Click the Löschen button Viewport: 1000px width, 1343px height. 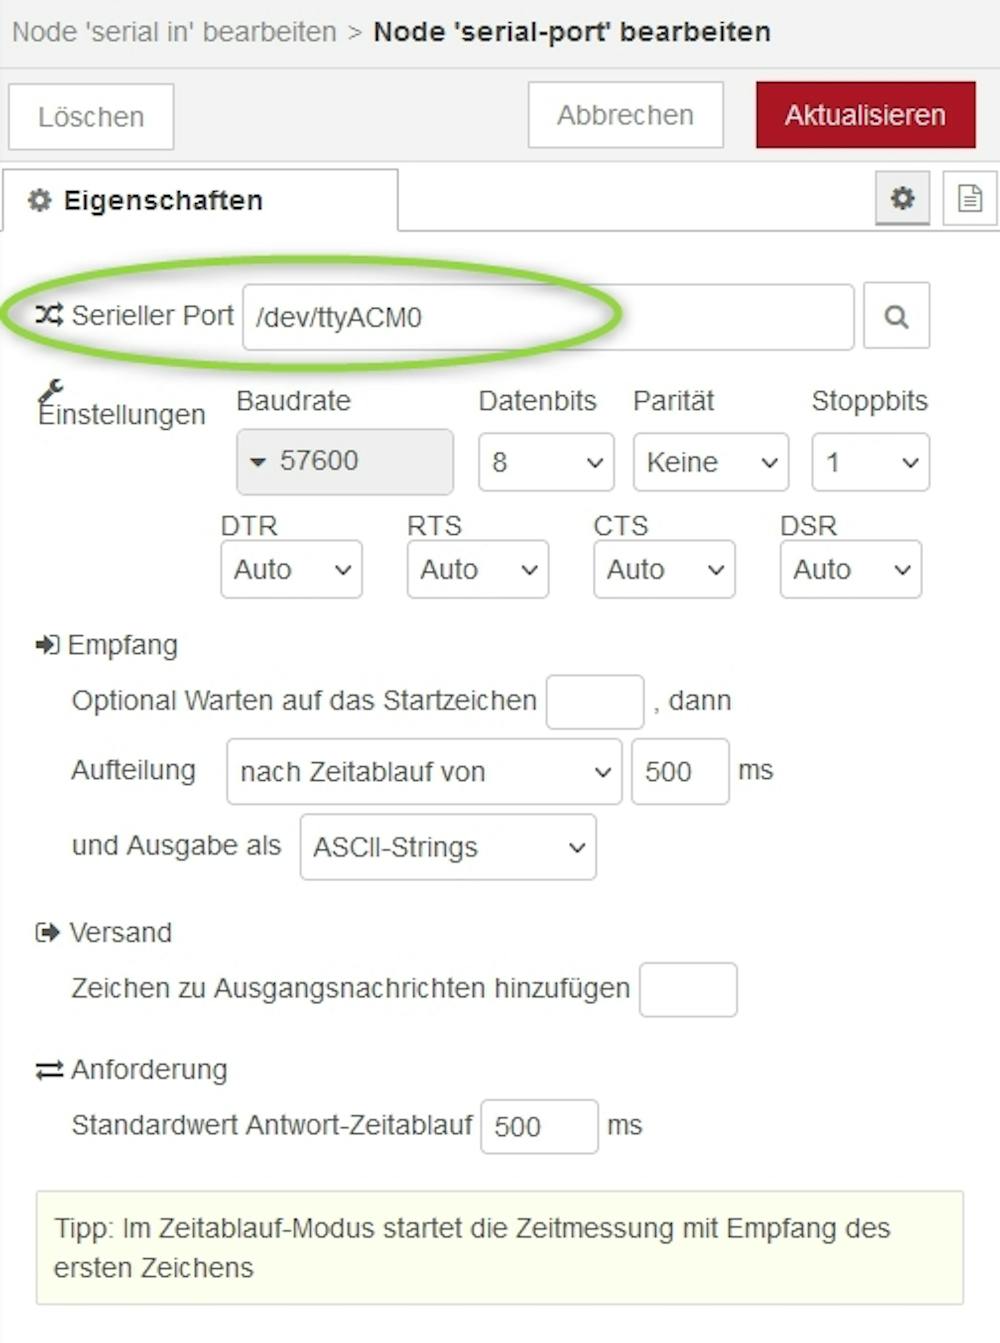91,117
